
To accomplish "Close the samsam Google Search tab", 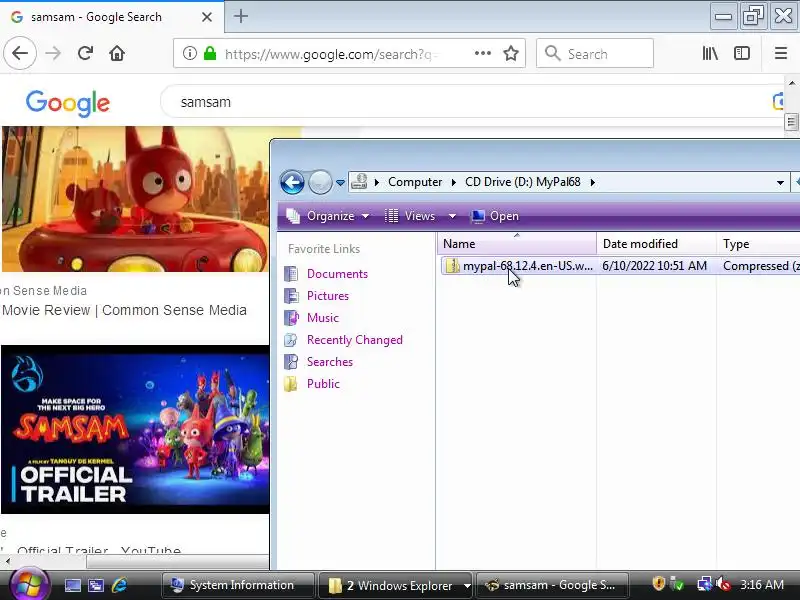I will click(x=207, y=17).
